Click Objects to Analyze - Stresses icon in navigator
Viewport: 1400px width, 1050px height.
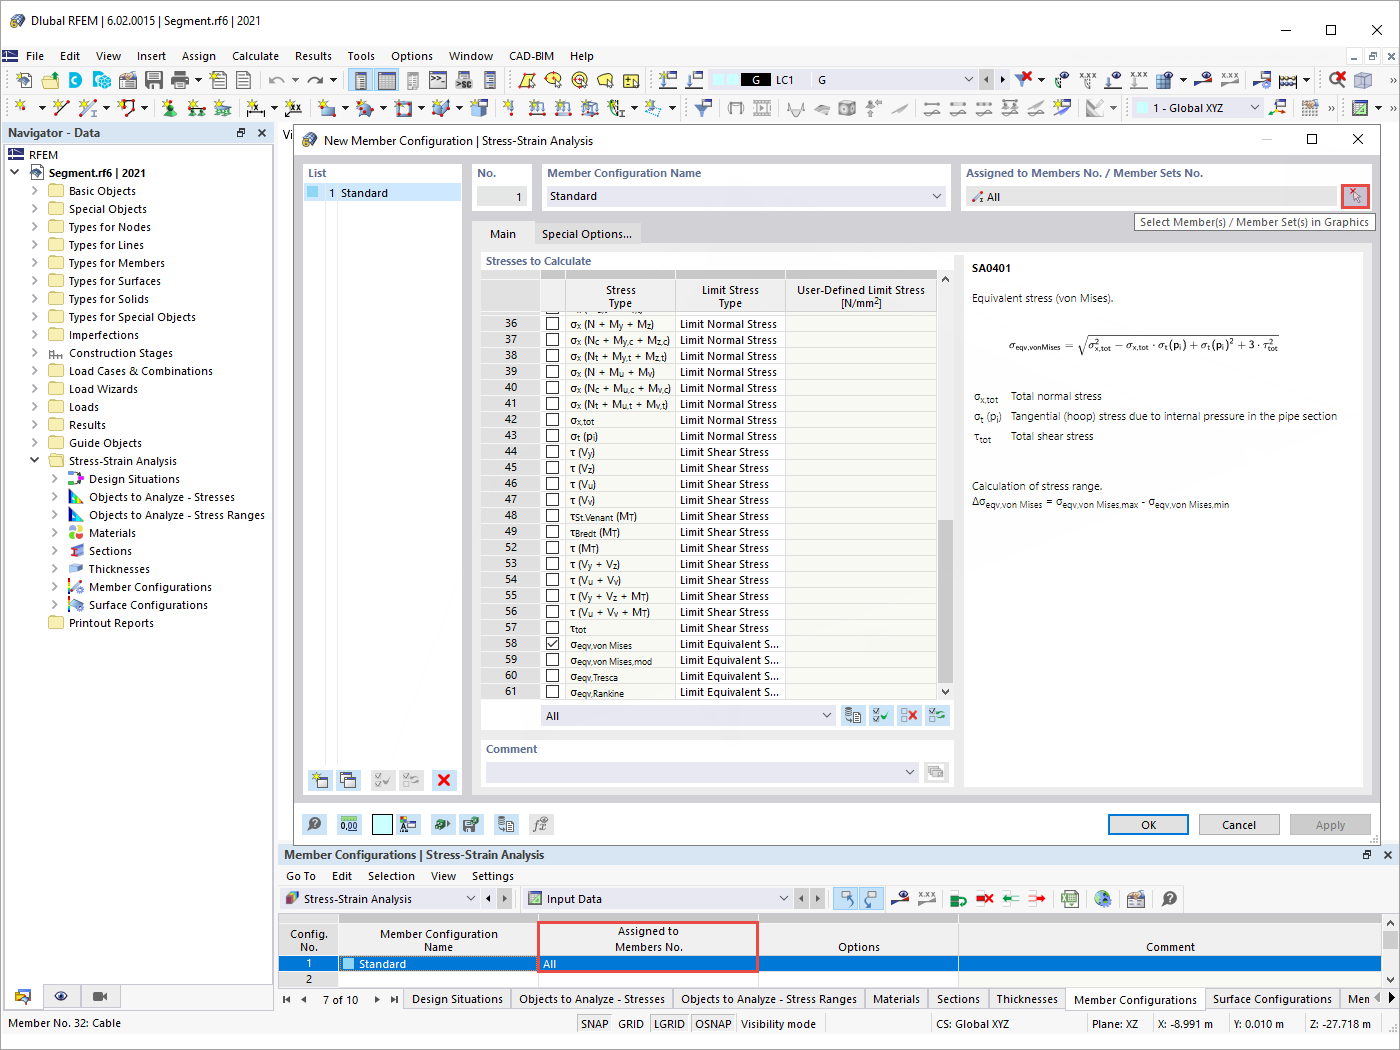(76, 497)
